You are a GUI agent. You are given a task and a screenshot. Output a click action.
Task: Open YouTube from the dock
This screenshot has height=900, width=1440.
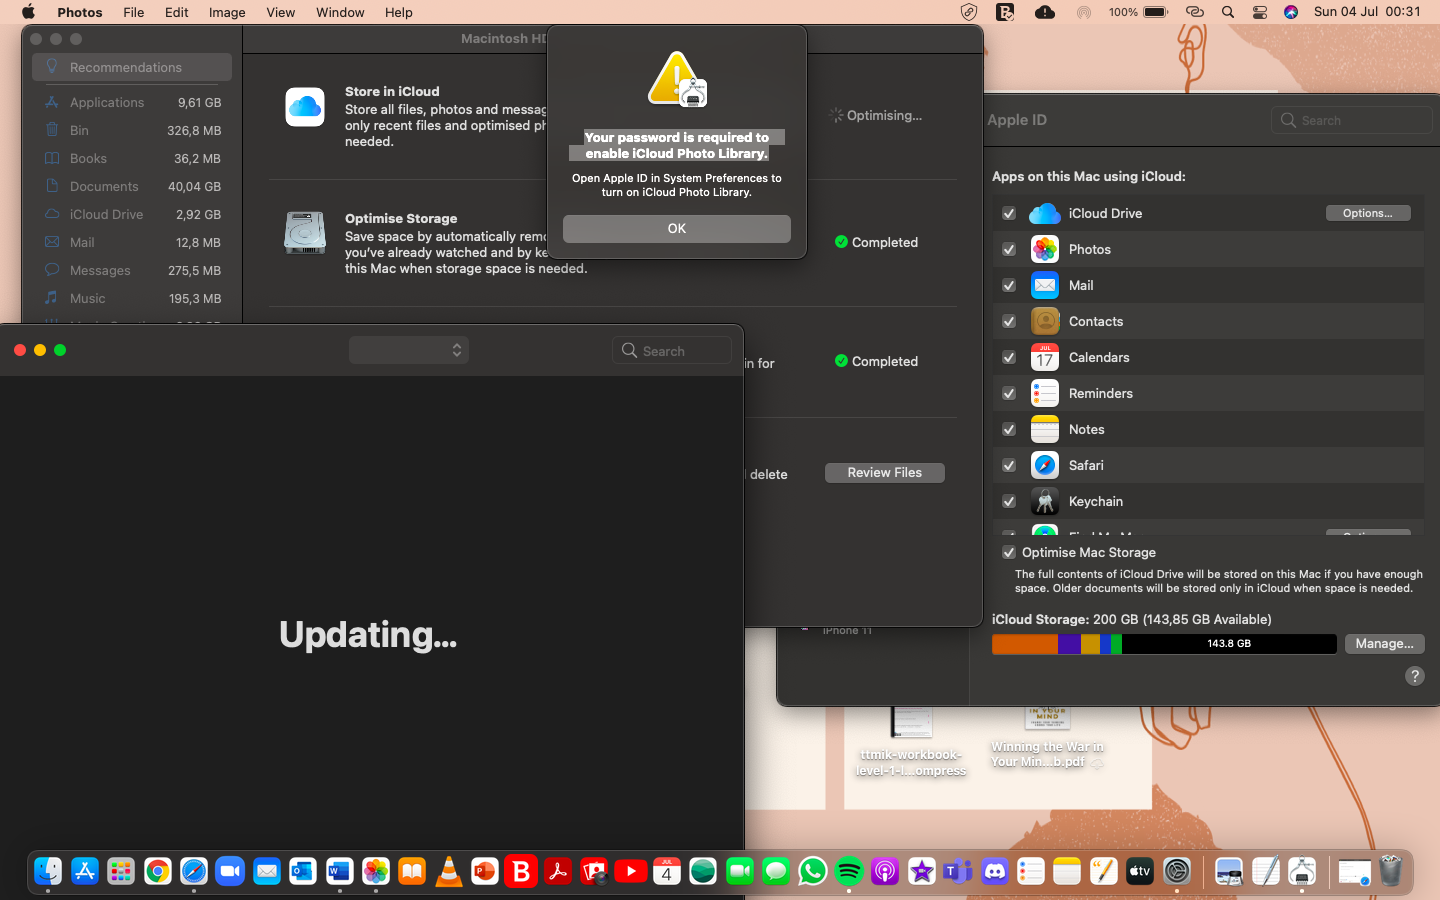tap(631, 872)
